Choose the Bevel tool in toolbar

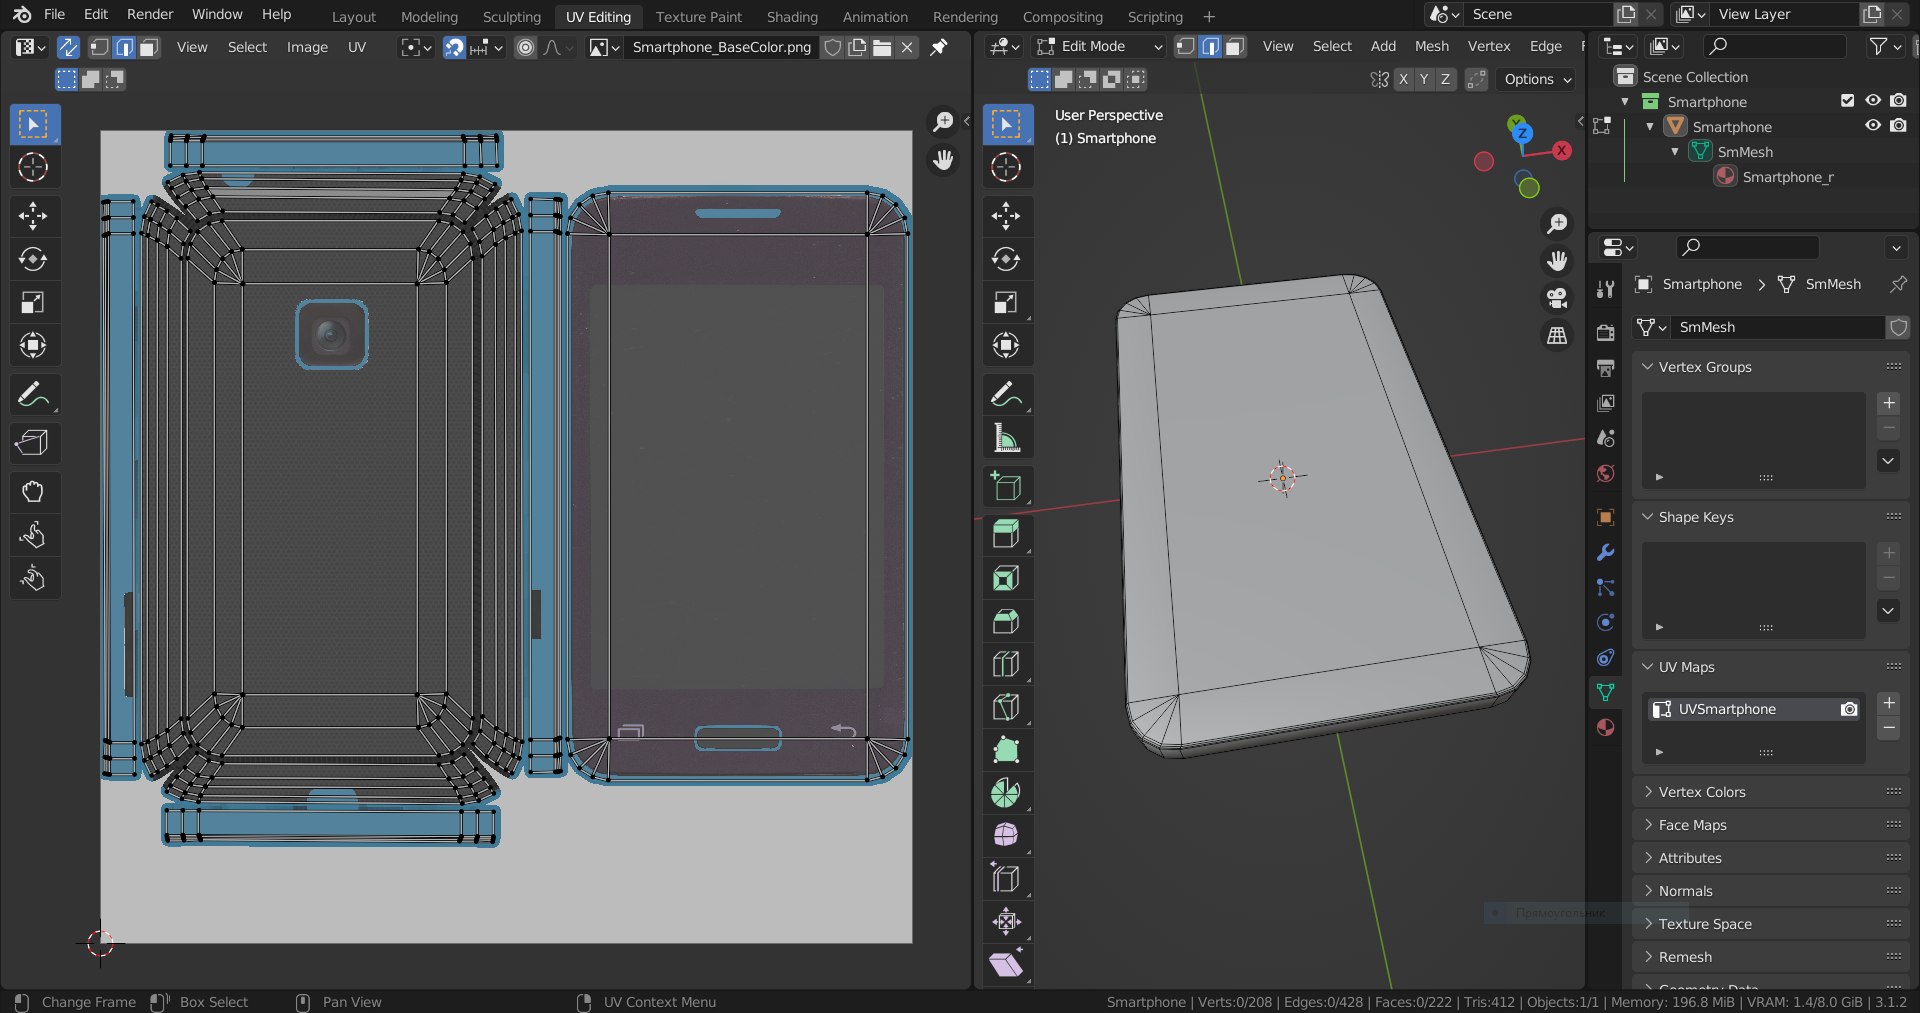pyautogui.click(x=1006, y=621)
